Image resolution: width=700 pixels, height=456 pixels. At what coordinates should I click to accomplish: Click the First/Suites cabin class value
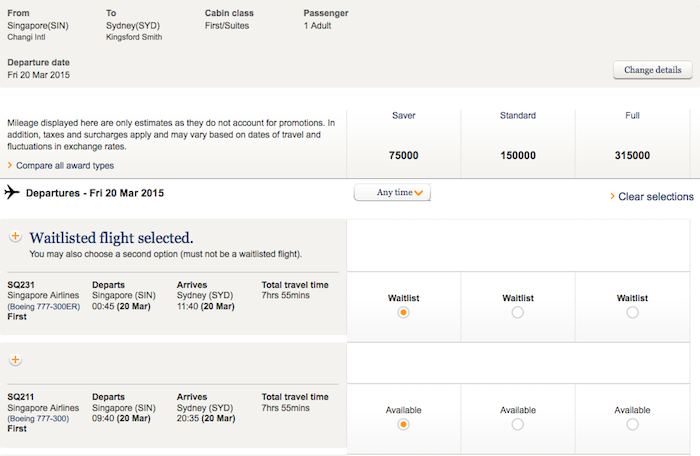click(x=227, y=25)
